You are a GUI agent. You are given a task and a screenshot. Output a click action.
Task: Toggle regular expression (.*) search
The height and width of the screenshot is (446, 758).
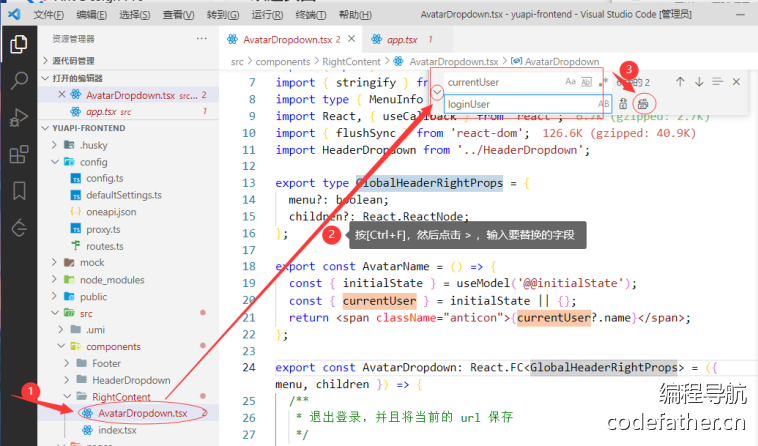[602, 82]
